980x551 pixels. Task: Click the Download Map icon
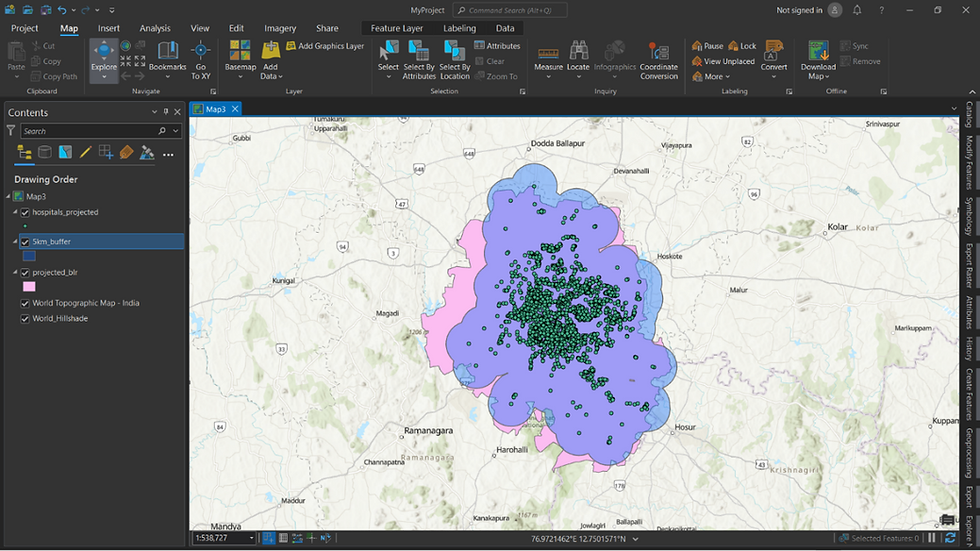point(818,51)
